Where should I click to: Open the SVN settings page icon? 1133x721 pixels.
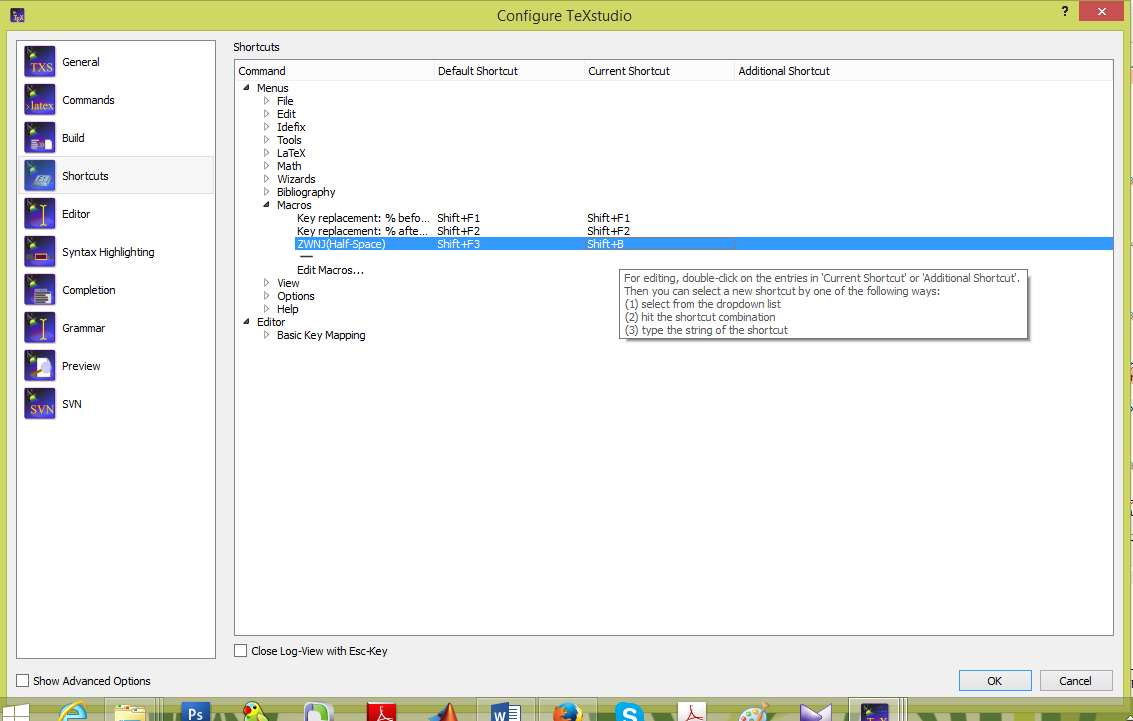coord(40,404)
